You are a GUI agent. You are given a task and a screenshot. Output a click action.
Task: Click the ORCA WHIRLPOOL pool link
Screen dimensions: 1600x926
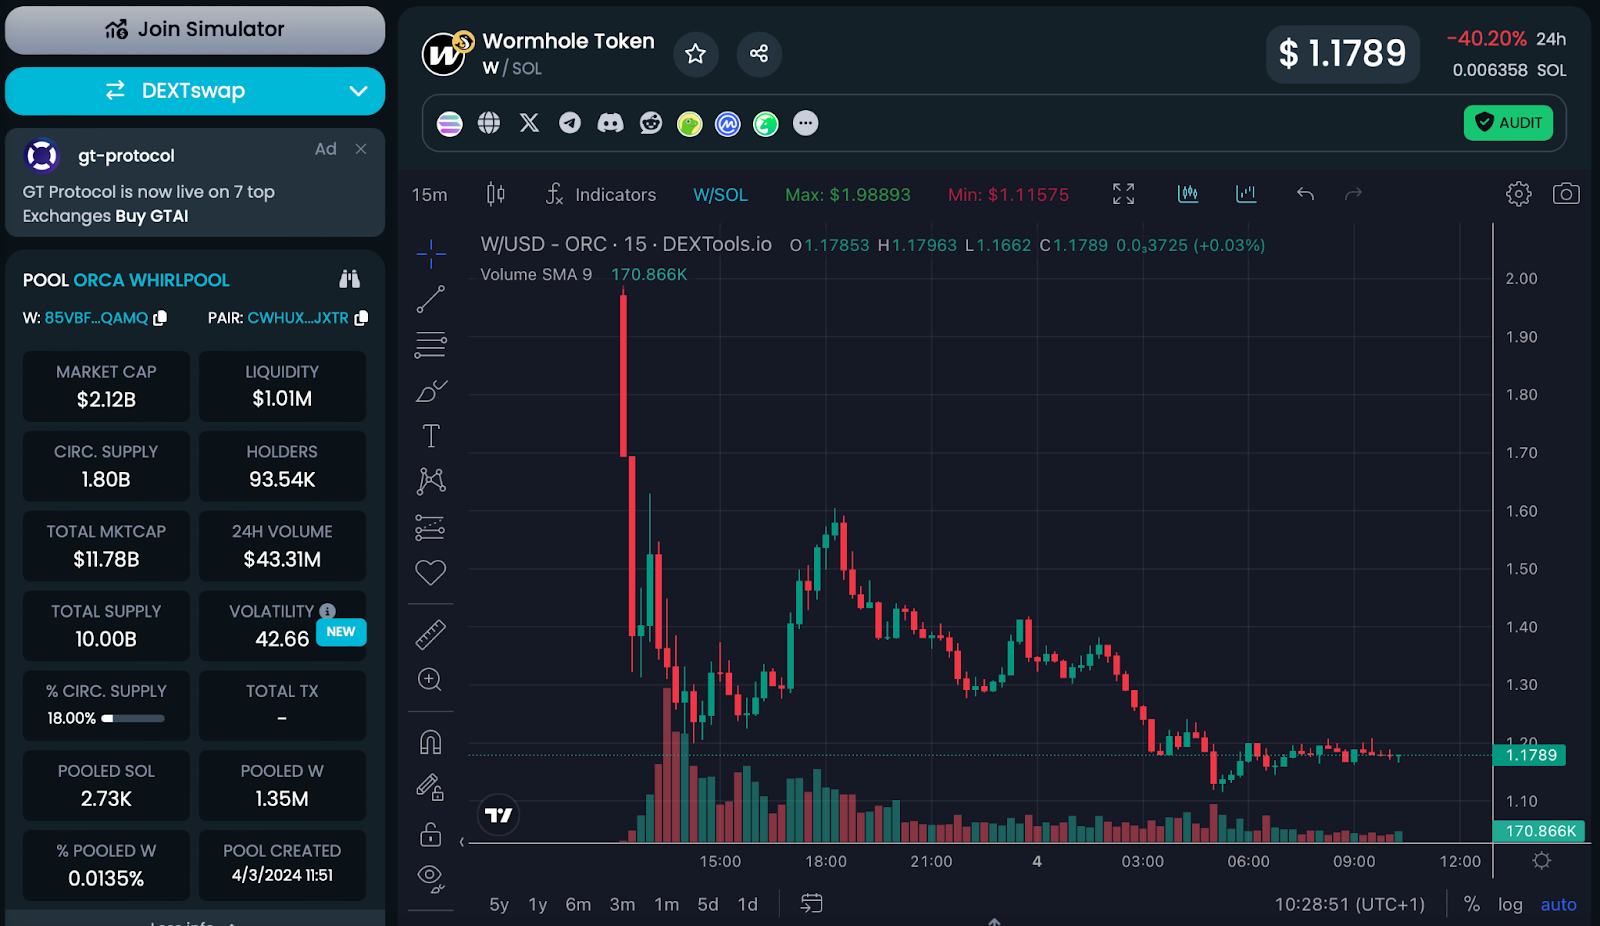tap(152, 280)
